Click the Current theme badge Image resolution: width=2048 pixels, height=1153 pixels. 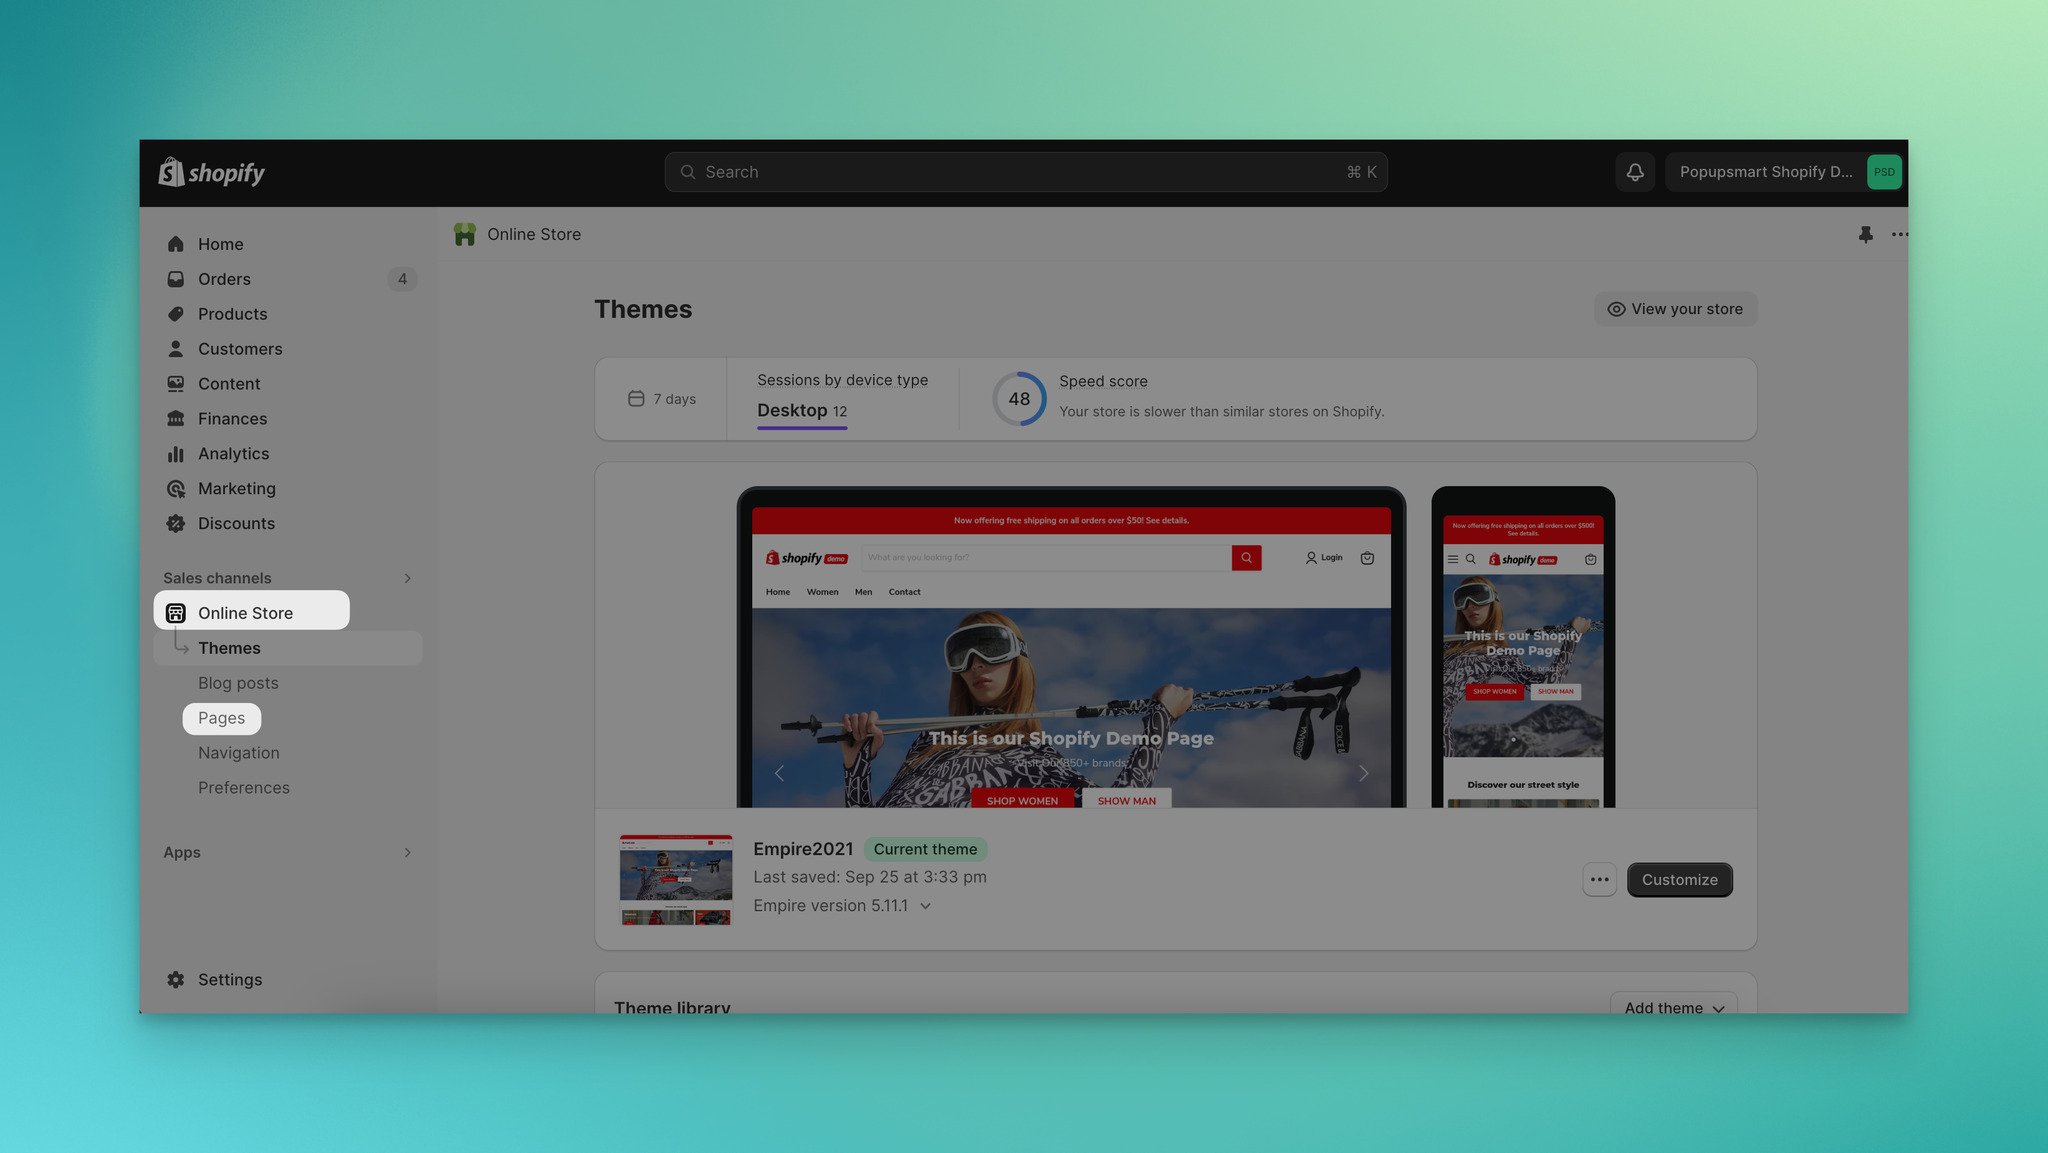click(925, 849)
